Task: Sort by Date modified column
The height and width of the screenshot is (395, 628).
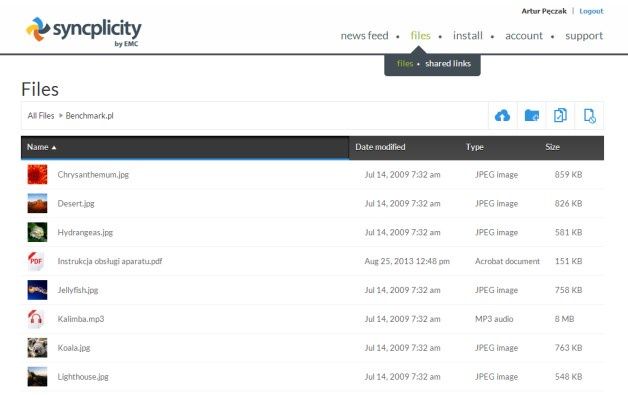Action: [x=380, y=147]
